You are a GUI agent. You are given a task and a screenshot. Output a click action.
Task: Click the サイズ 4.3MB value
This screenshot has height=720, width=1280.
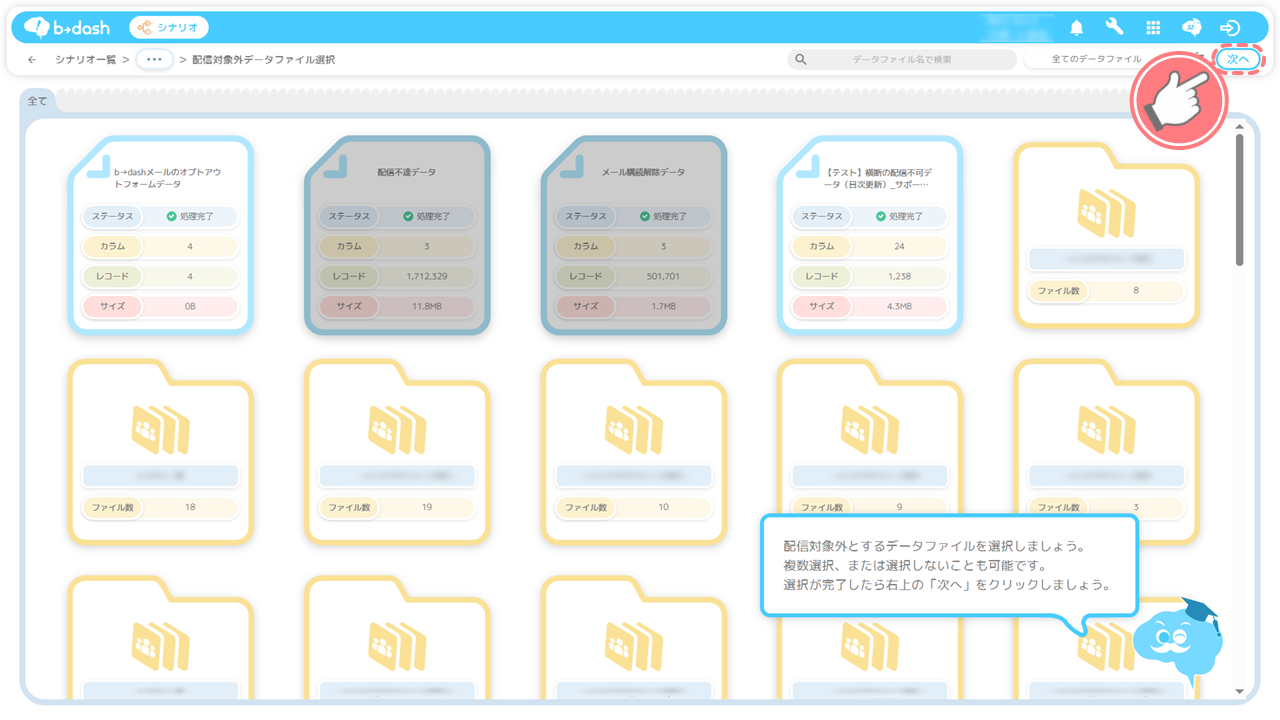(x=900, y=306)
